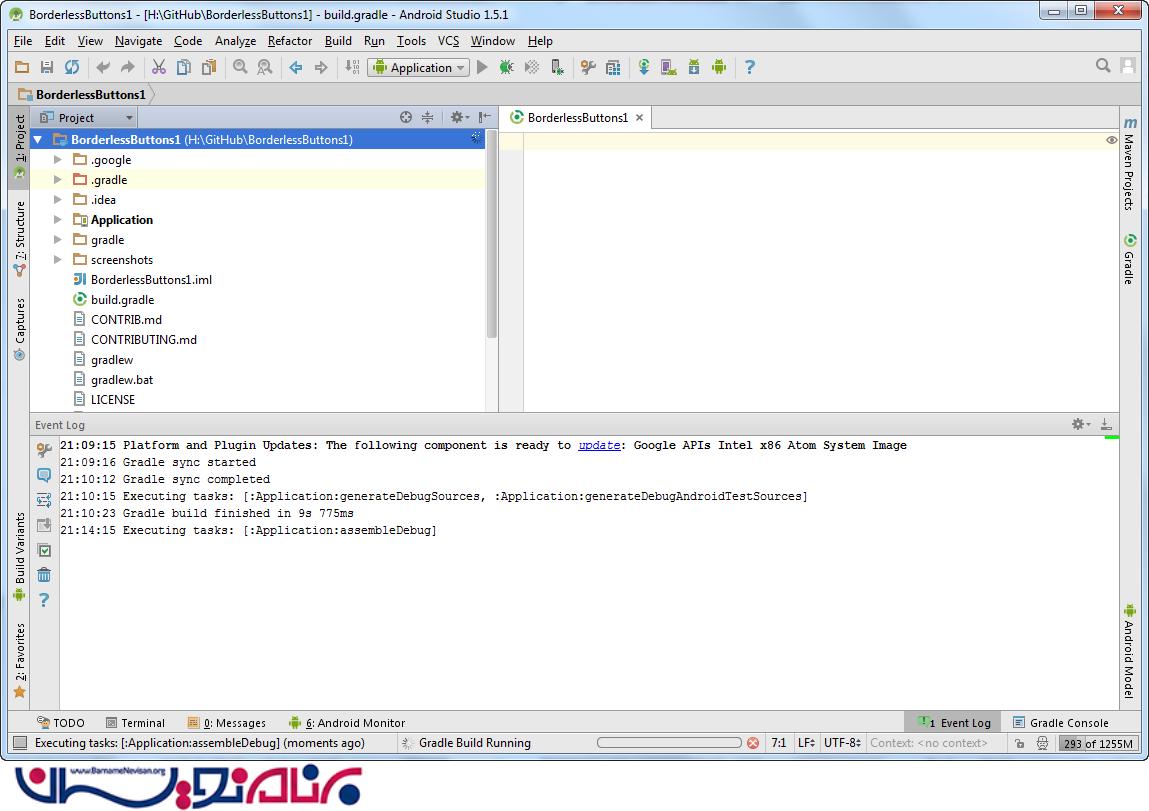Click the Replace magnifier icon
This screenshot has width=1149, height=811.
coord(265,67)
